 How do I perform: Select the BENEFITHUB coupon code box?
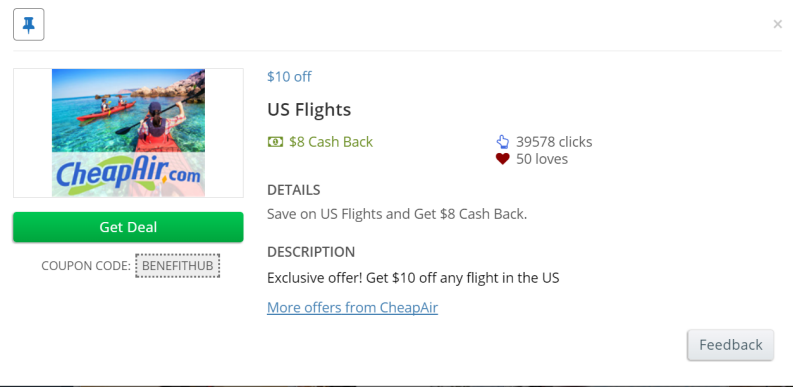[178, 266]
